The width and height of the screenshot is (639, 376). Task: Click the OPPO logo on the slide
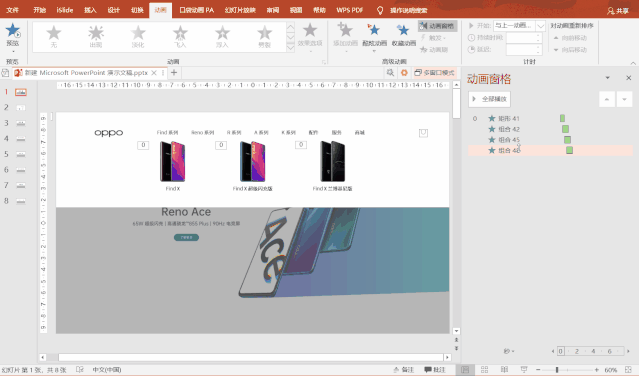pos(109,133)
